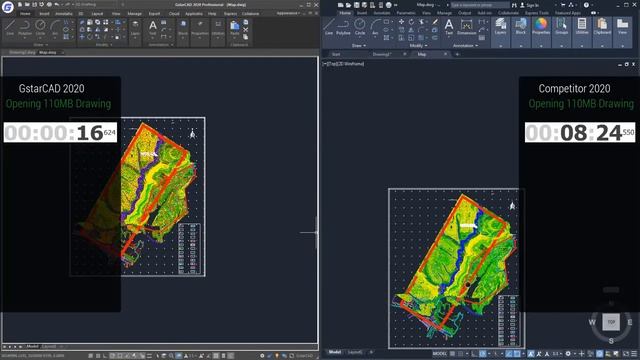Switch to the Start document tab in Competitor
The height and width of the screenshot is (360, 640).
point(336,54)
